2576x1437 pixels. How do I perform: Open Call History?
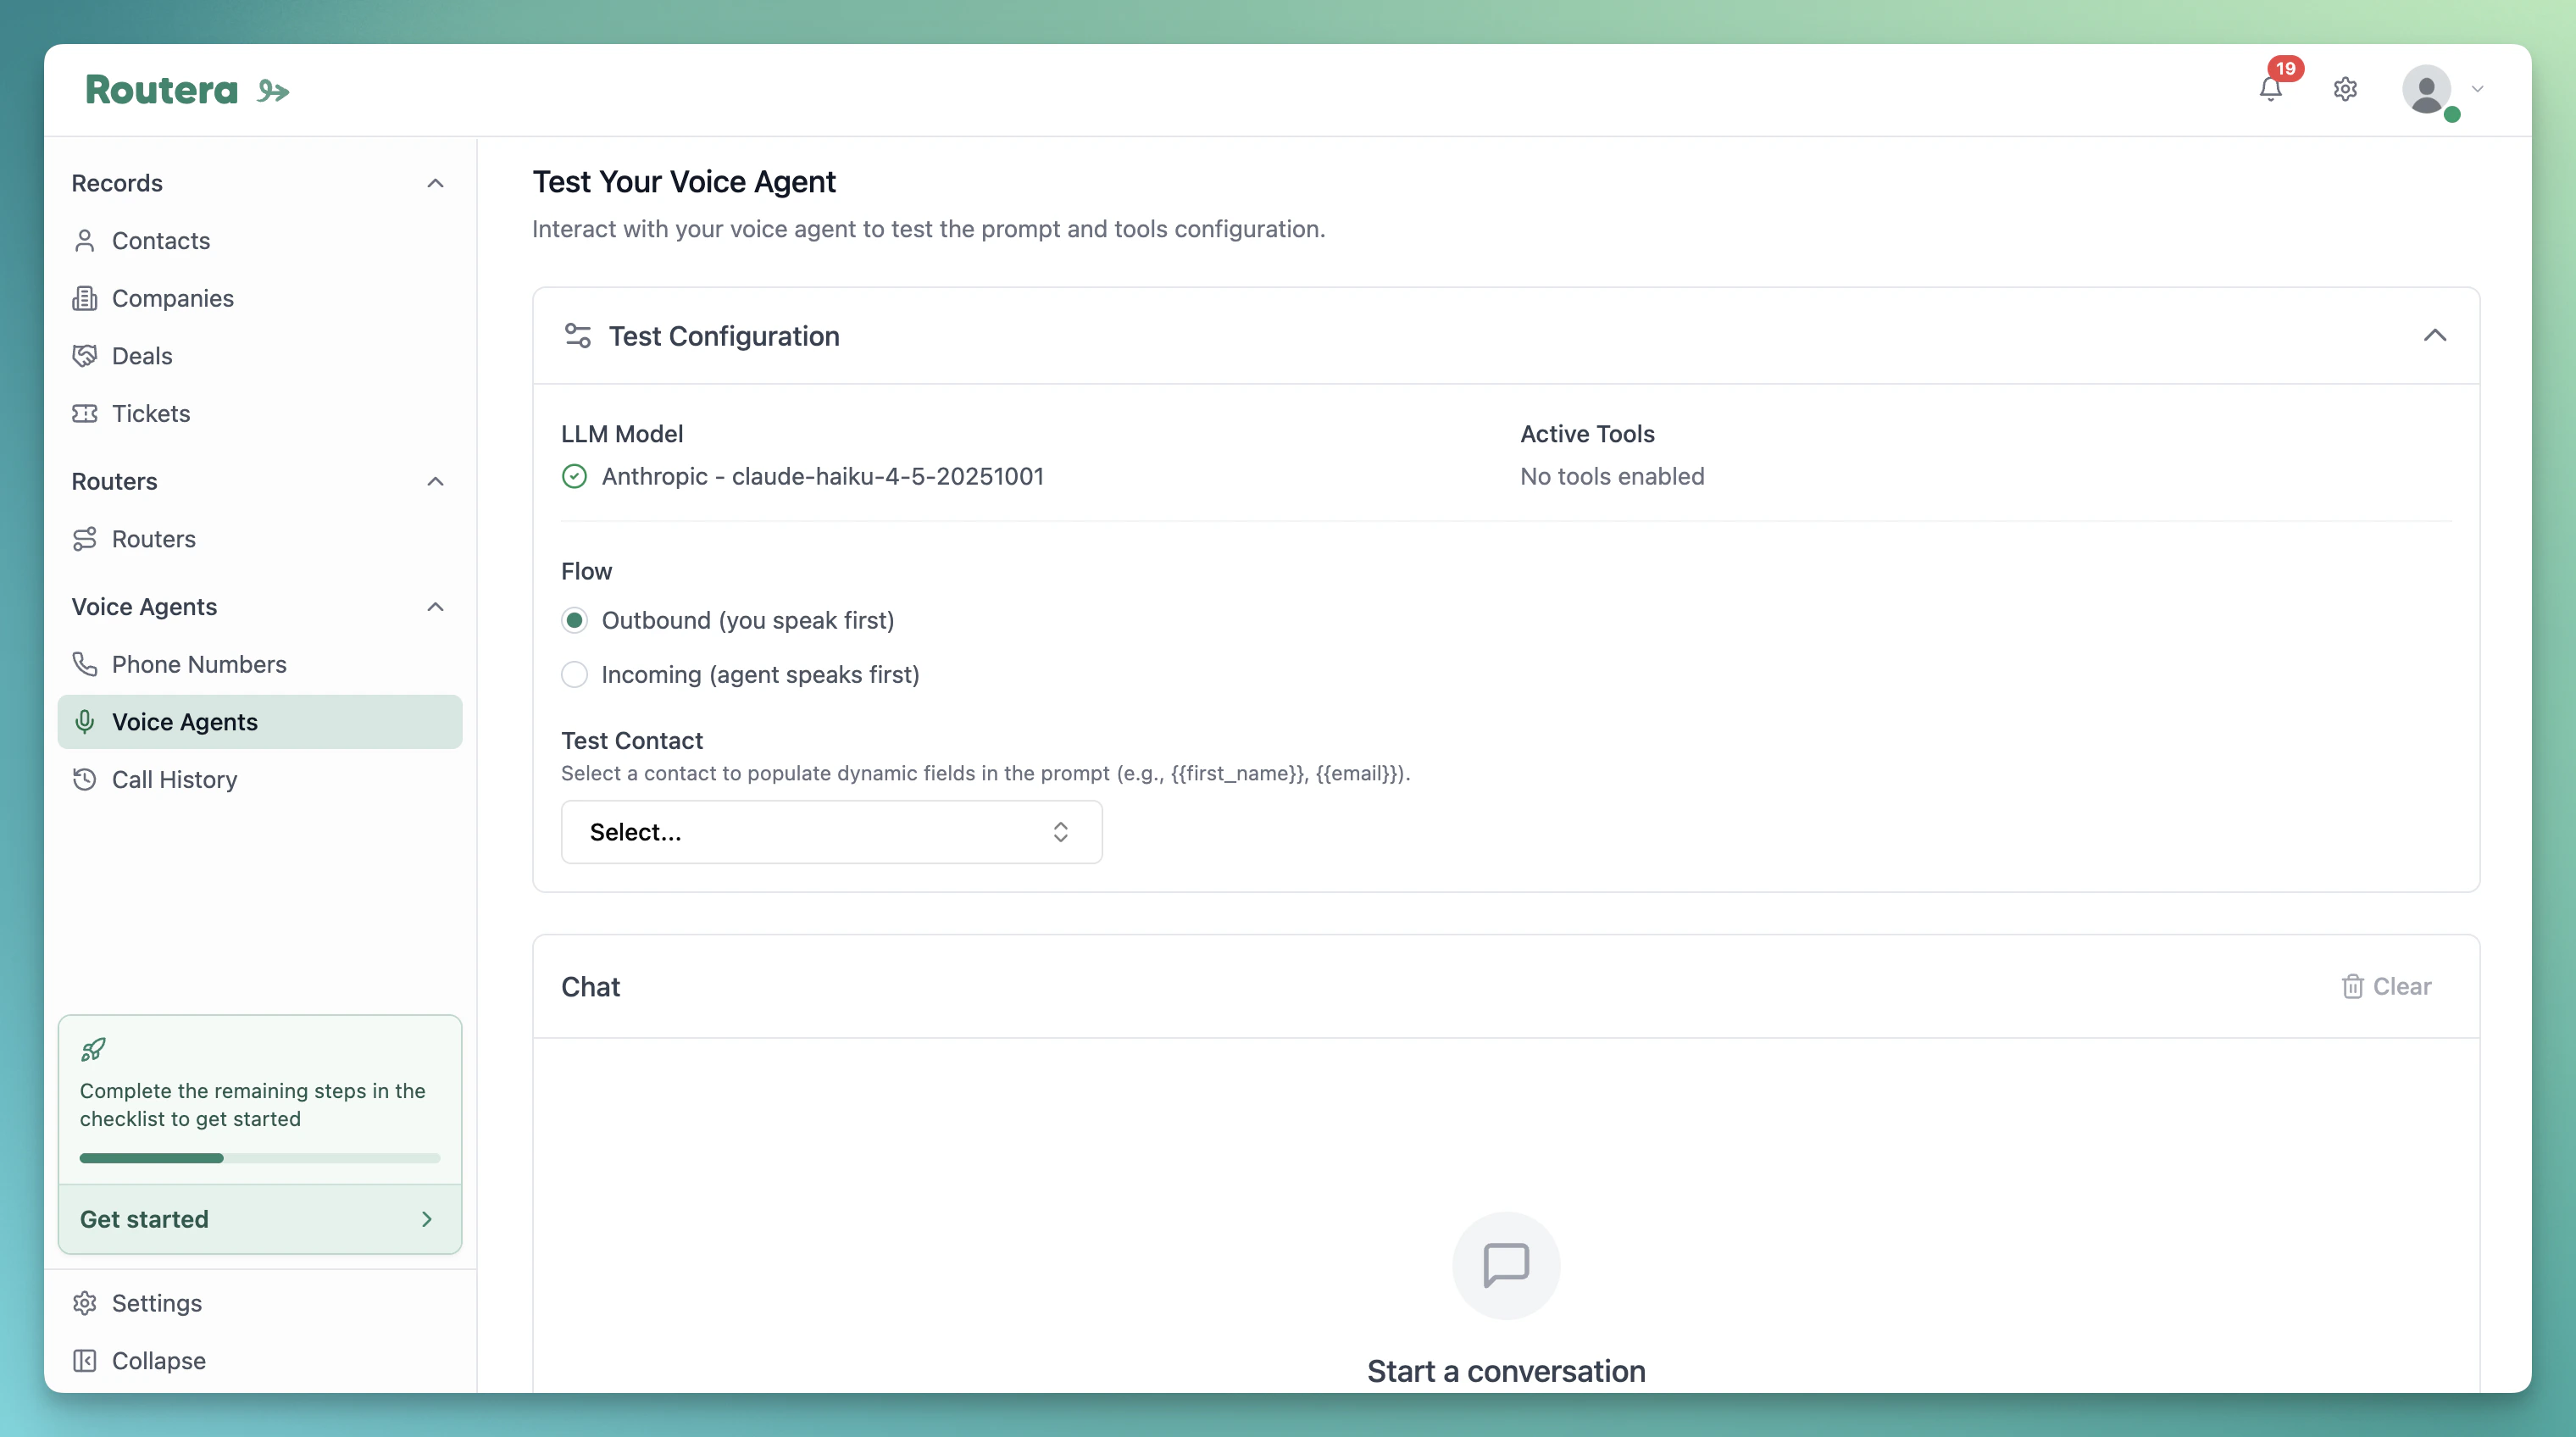[x=260, y=779]
